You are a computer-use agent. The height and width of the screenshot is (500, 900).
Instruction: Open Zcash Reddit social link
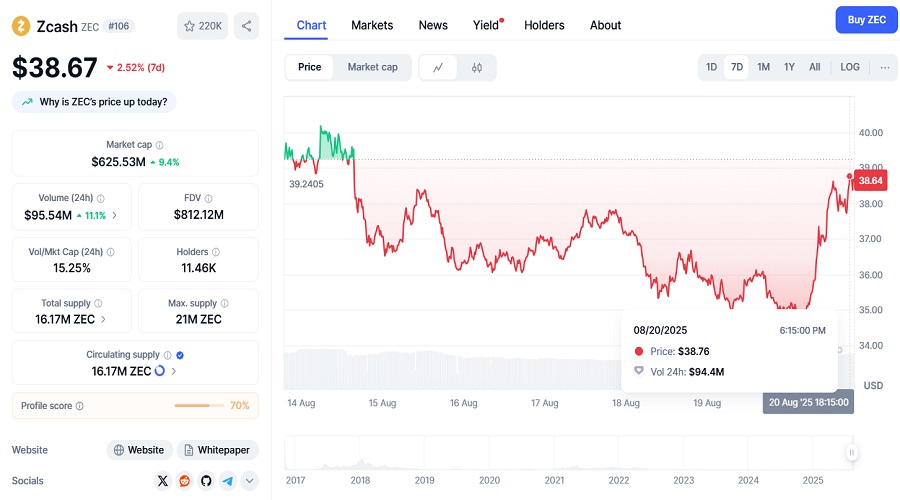tap(184, 481)
